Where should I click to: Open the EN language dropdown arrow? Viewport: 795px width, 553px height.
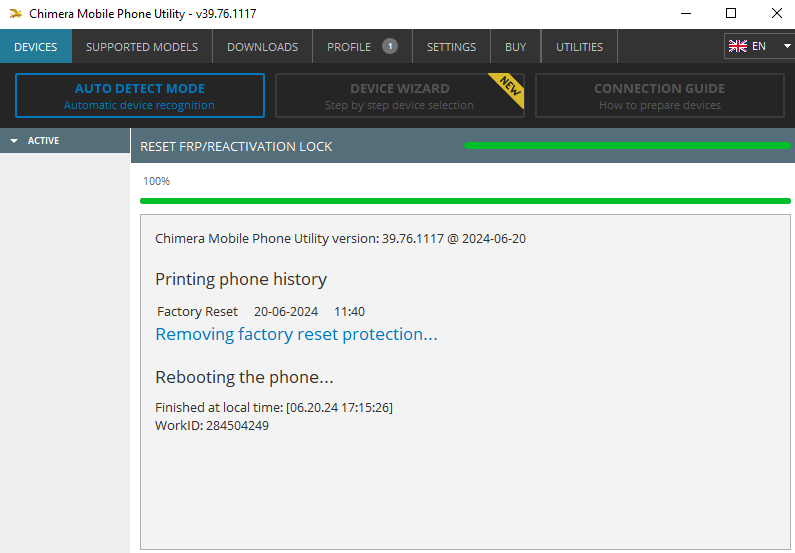[x=787, y=46]
